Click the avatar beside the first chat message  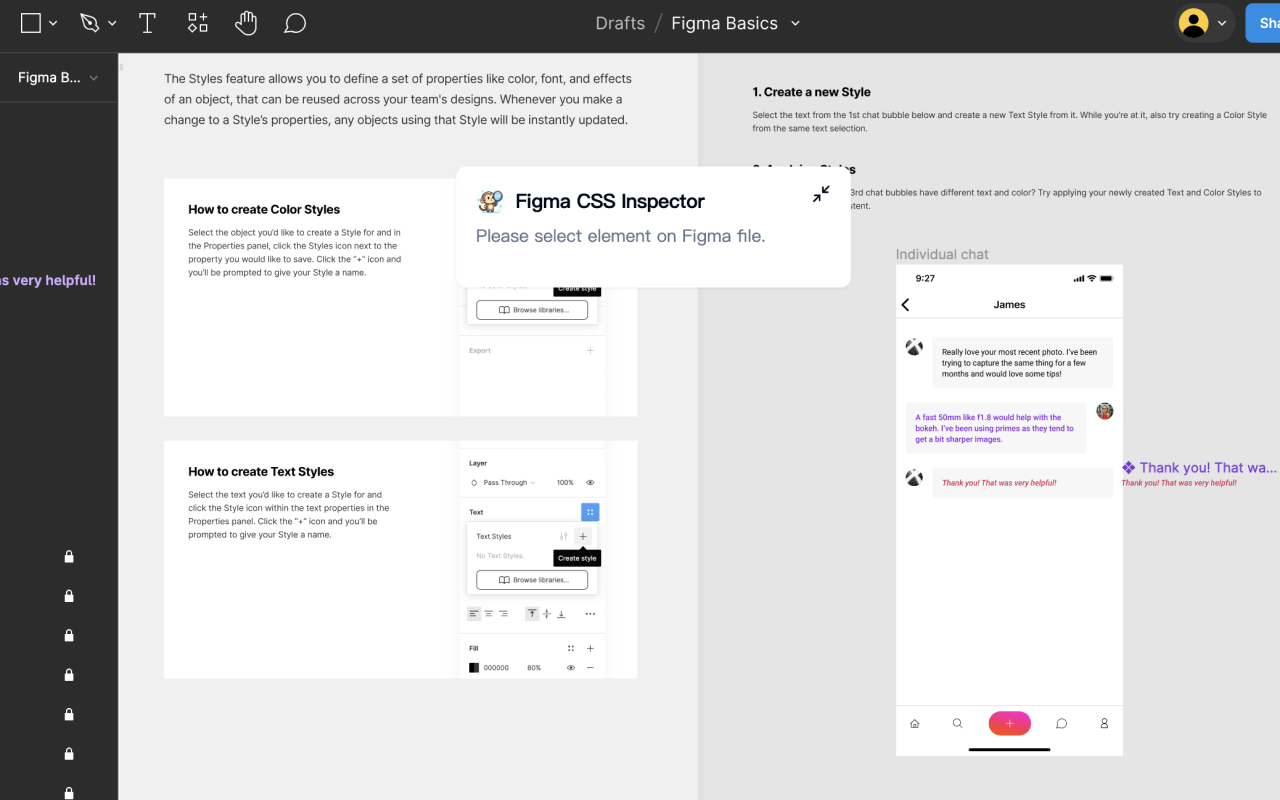click(914, 347)
